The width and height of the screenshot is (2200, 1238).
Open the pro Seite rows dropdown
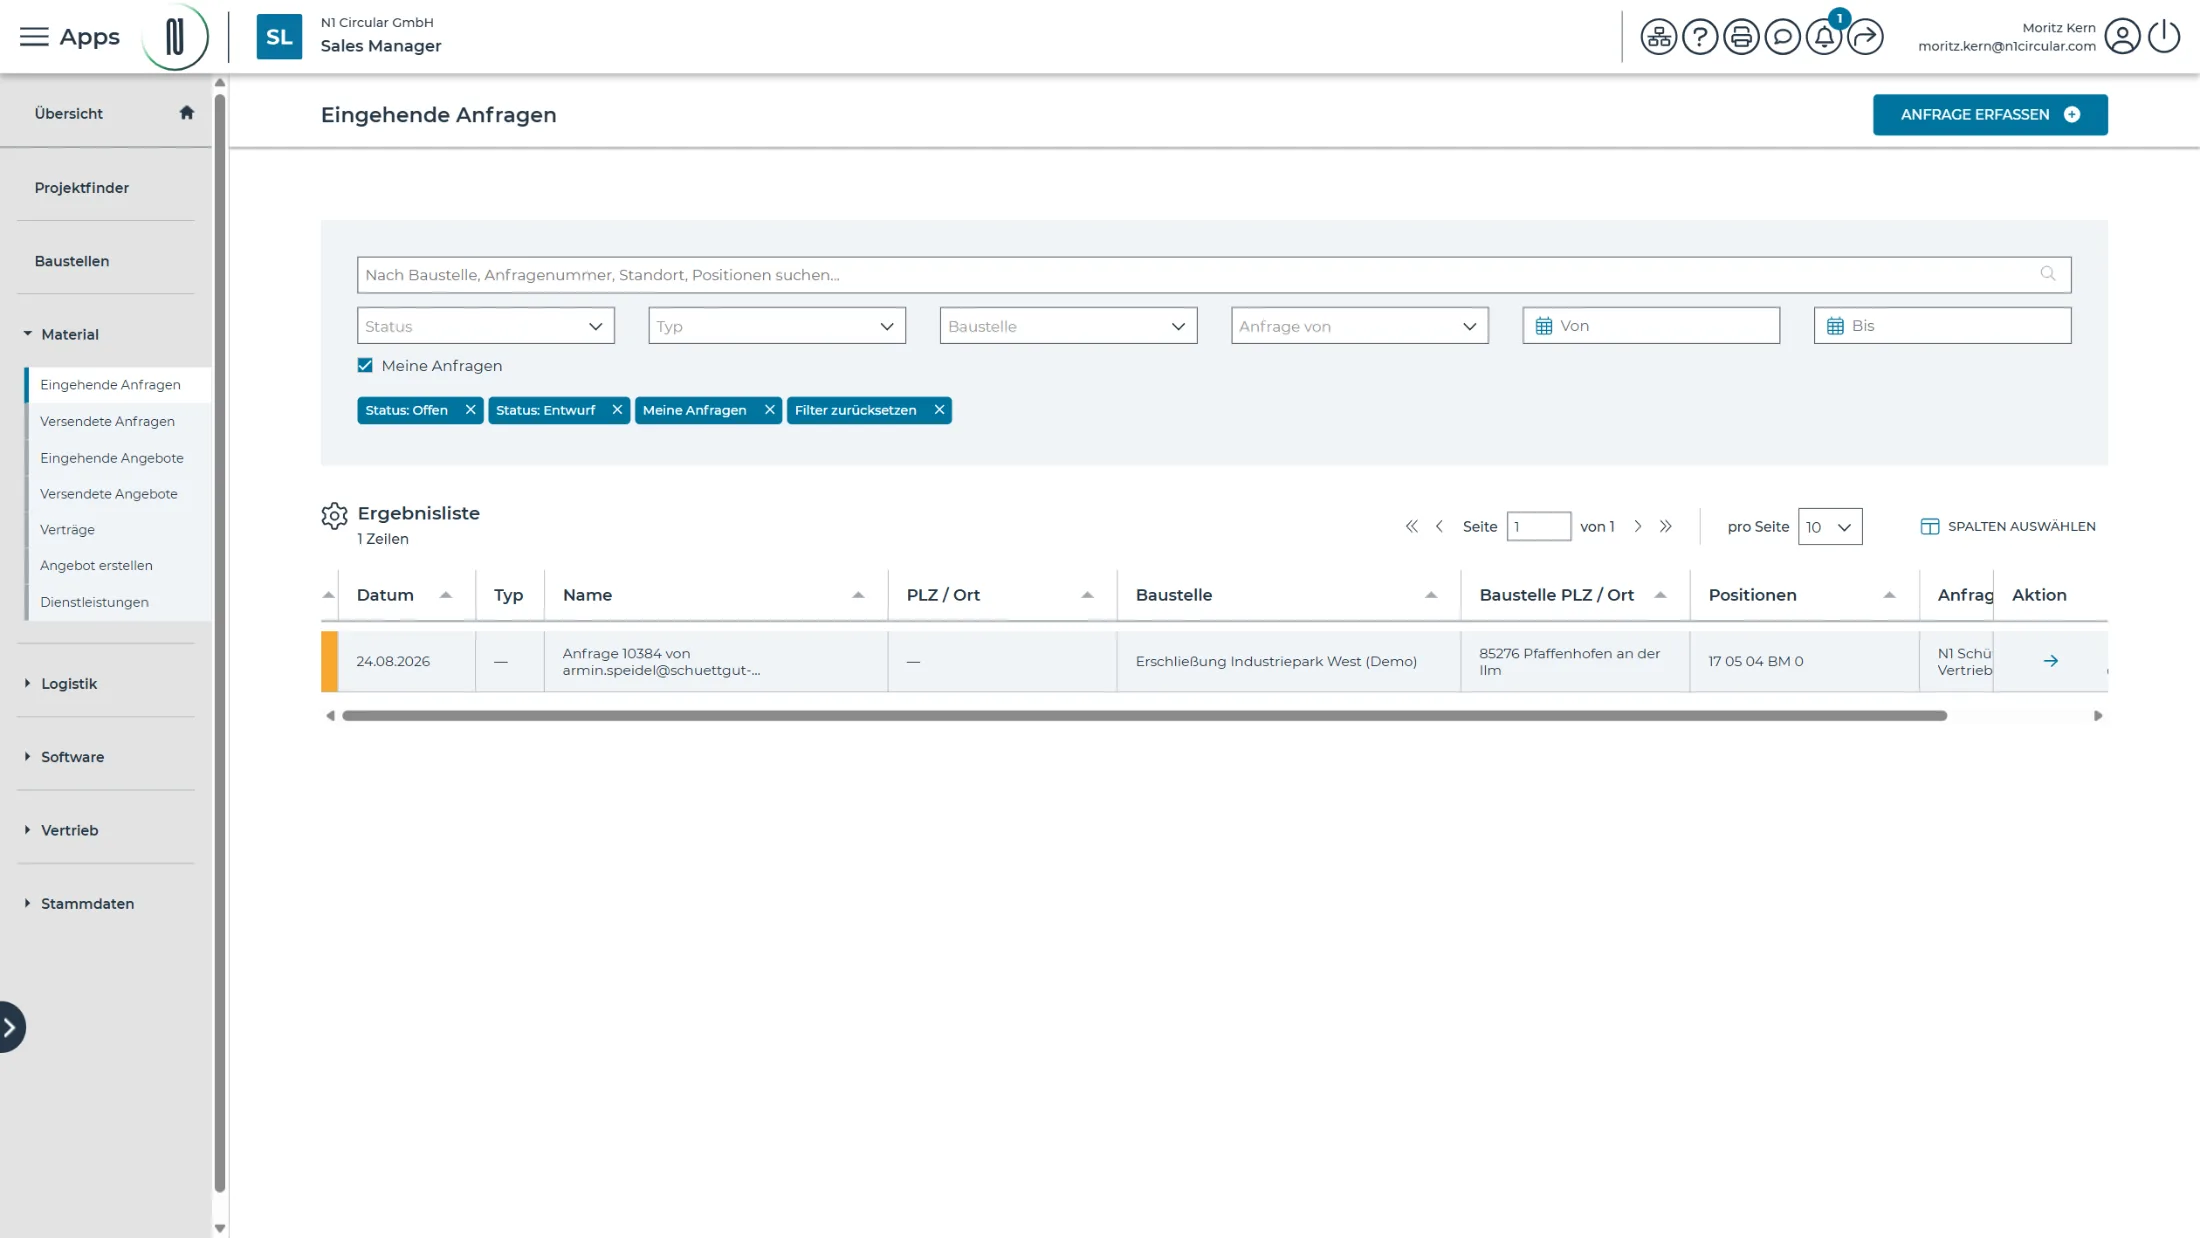(x=1829, y=527)
